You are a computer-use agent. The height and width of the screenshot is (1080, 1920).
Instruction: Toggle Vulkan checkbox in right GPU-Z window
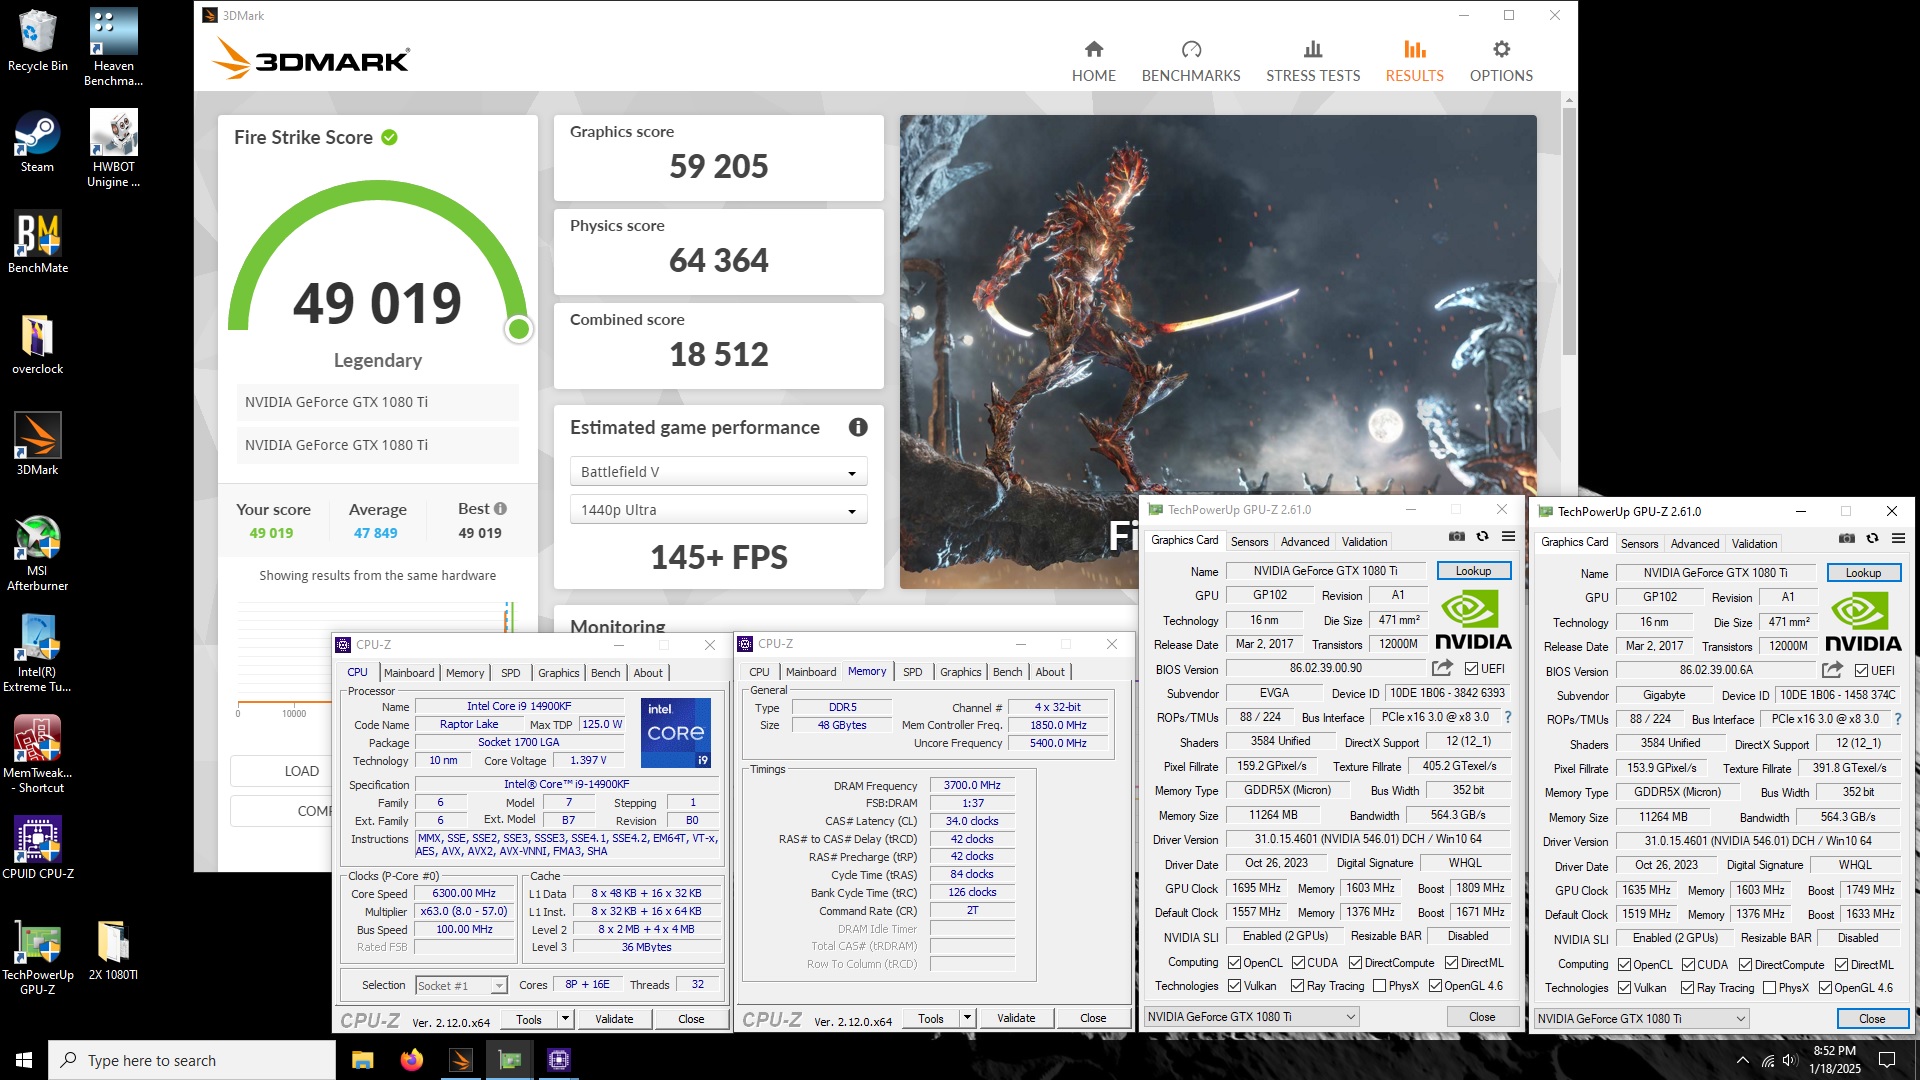coord(1624,988)
